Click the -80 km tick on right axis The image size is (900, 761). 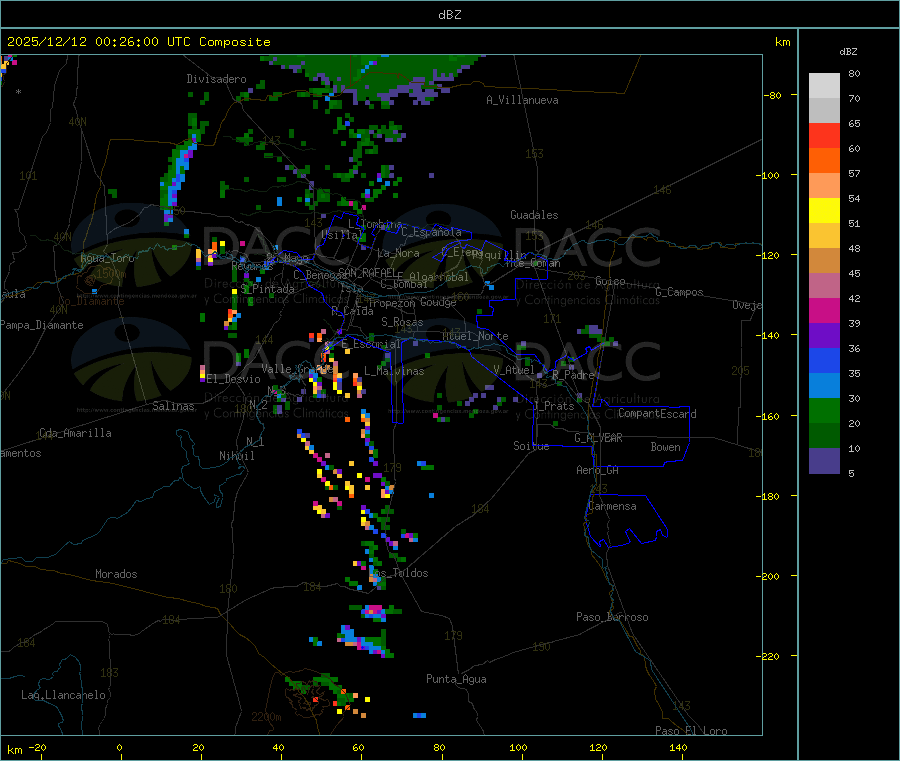pos(773,95)
